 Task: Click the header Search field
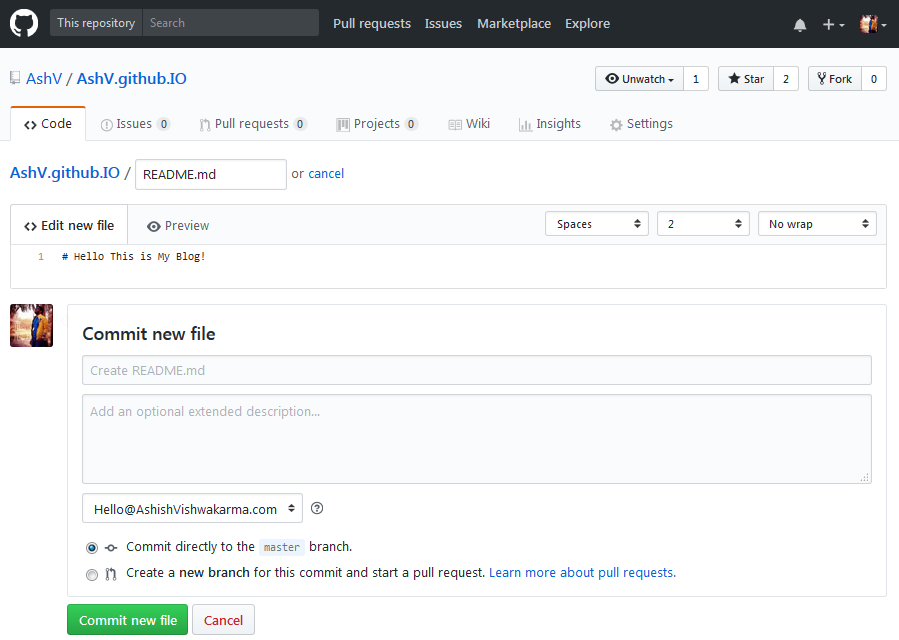[230, 23]
